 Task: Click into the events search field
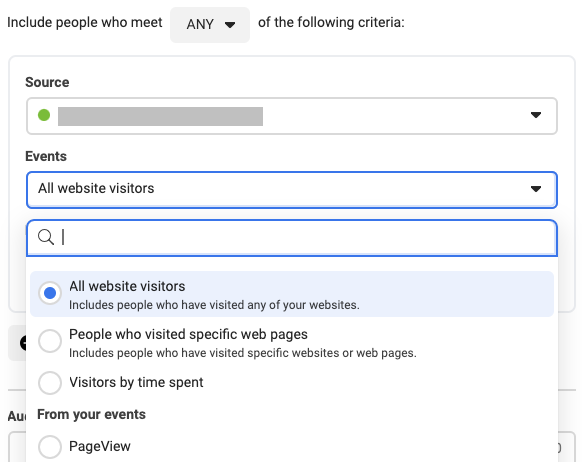(x=292, y=237)
